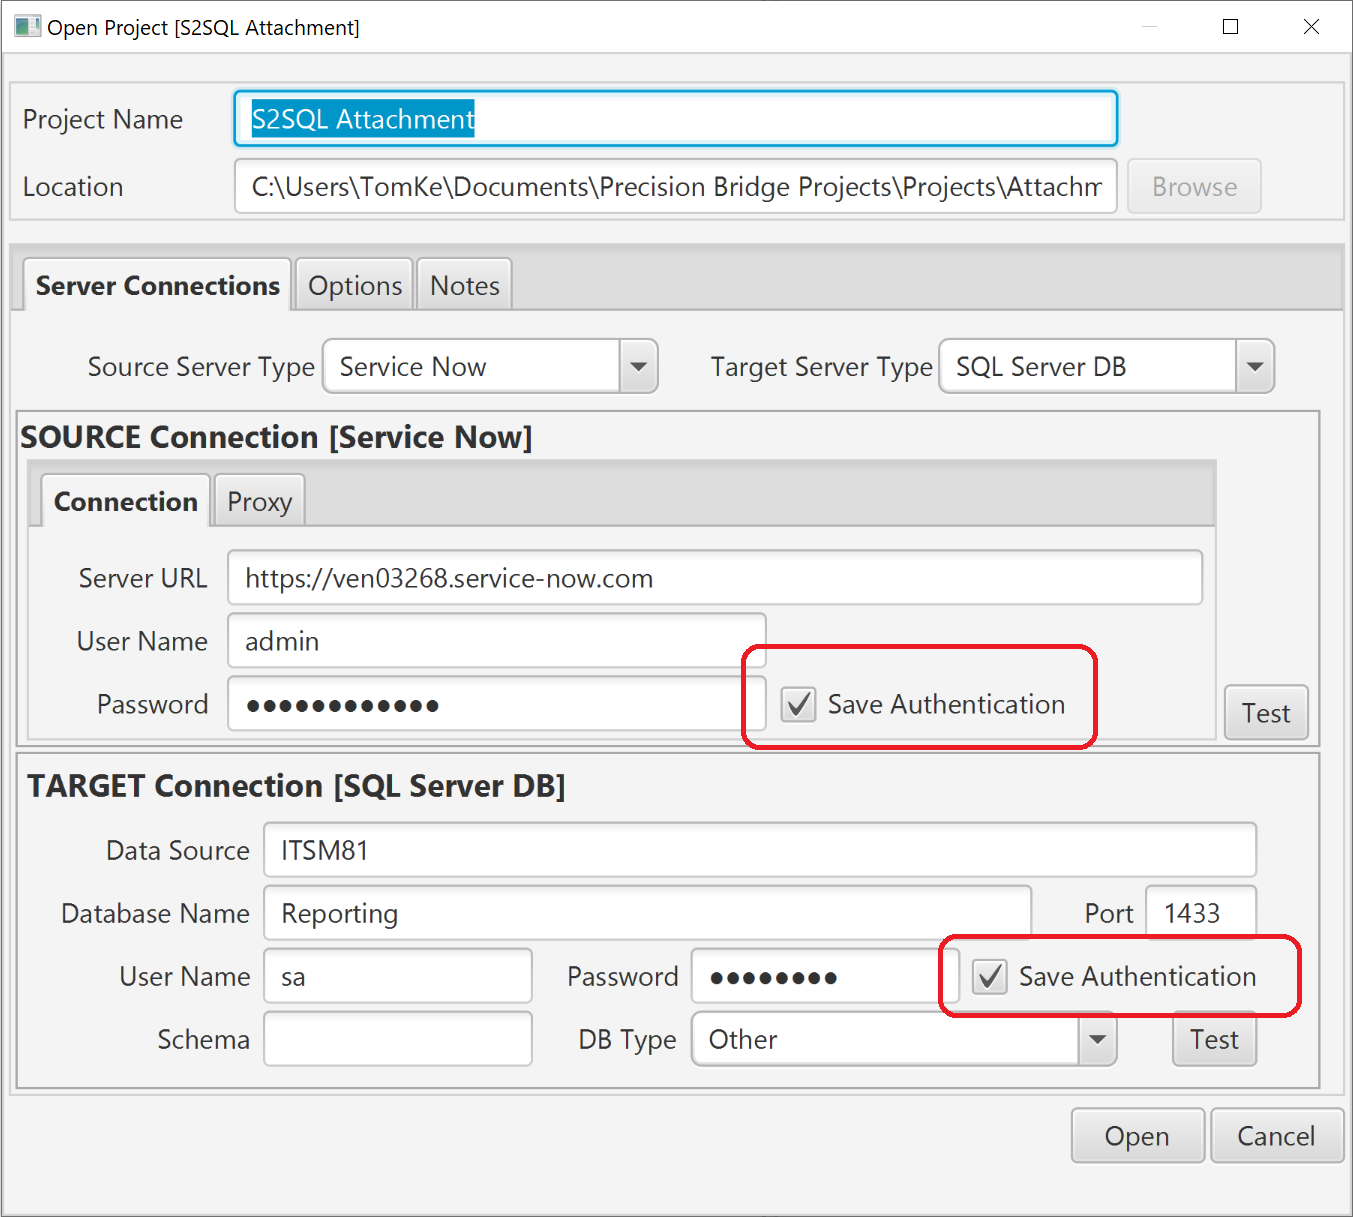The image size is (1353, 1217).
Task: Select the Proxy sub-tab
Action: click(259, 501)
